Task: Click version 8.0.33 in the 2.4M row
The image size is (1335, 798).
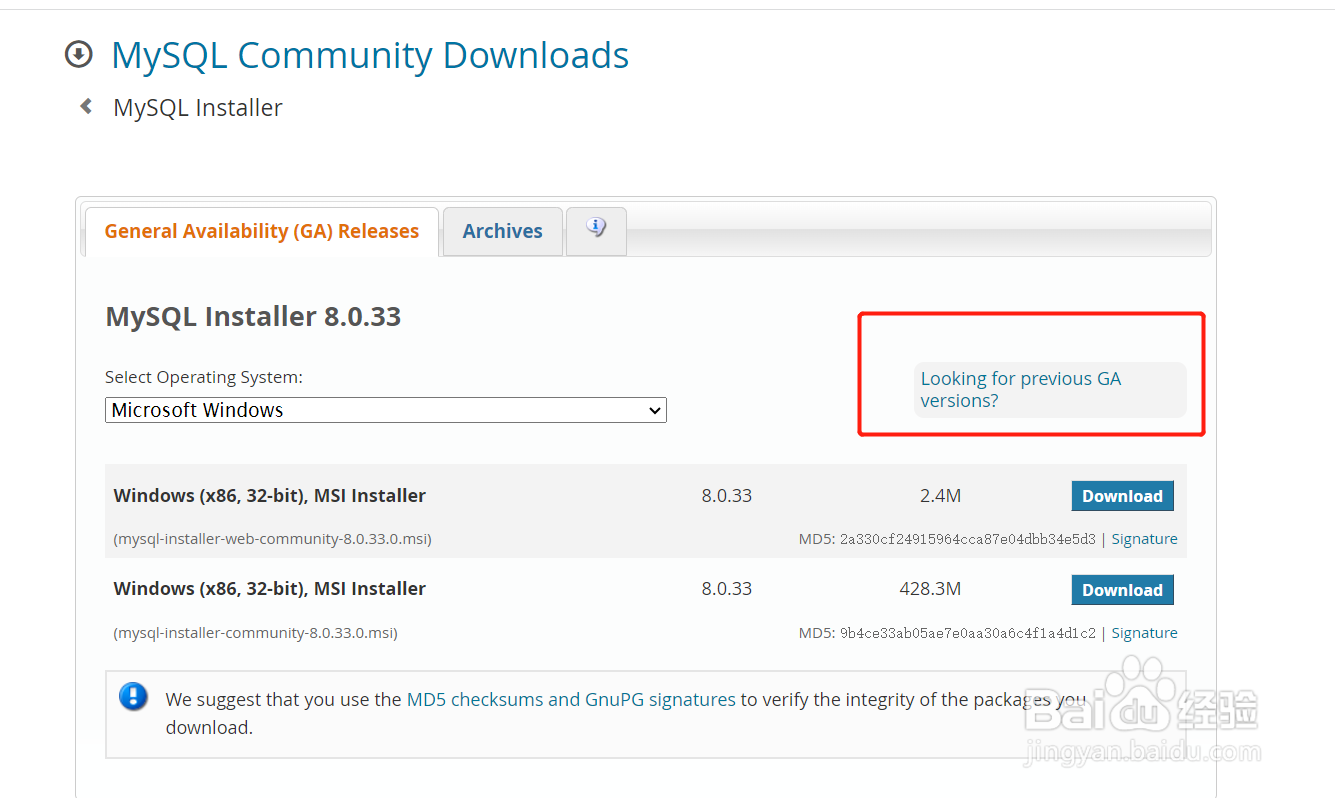Action: click(727, 496)
